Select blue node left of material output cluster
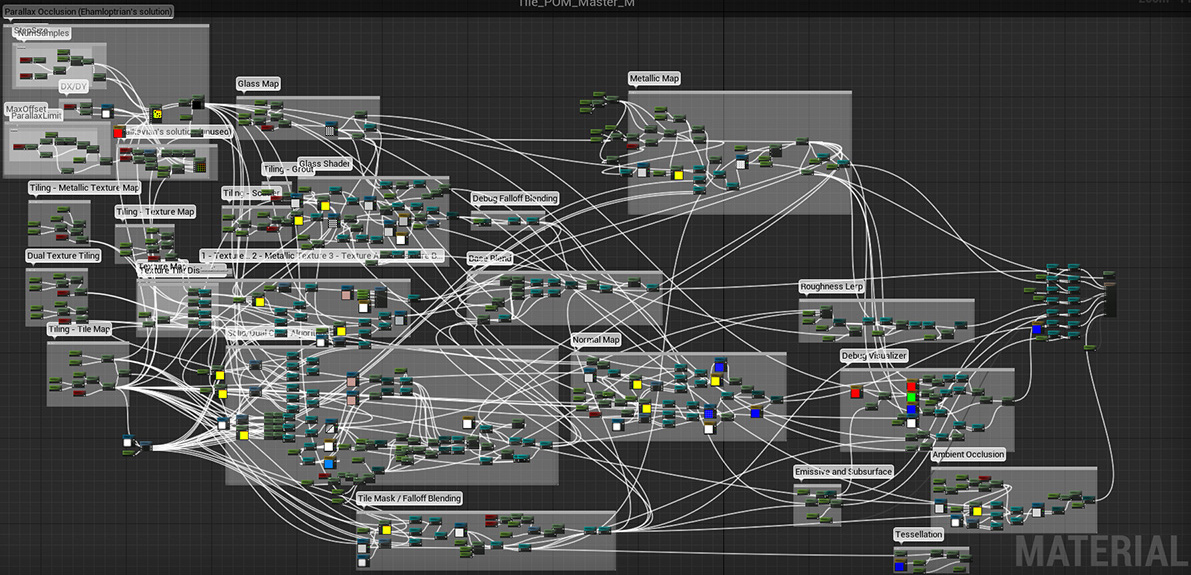The height and width of the screenshot is (575, 1191). click(x=1037, y=329)
